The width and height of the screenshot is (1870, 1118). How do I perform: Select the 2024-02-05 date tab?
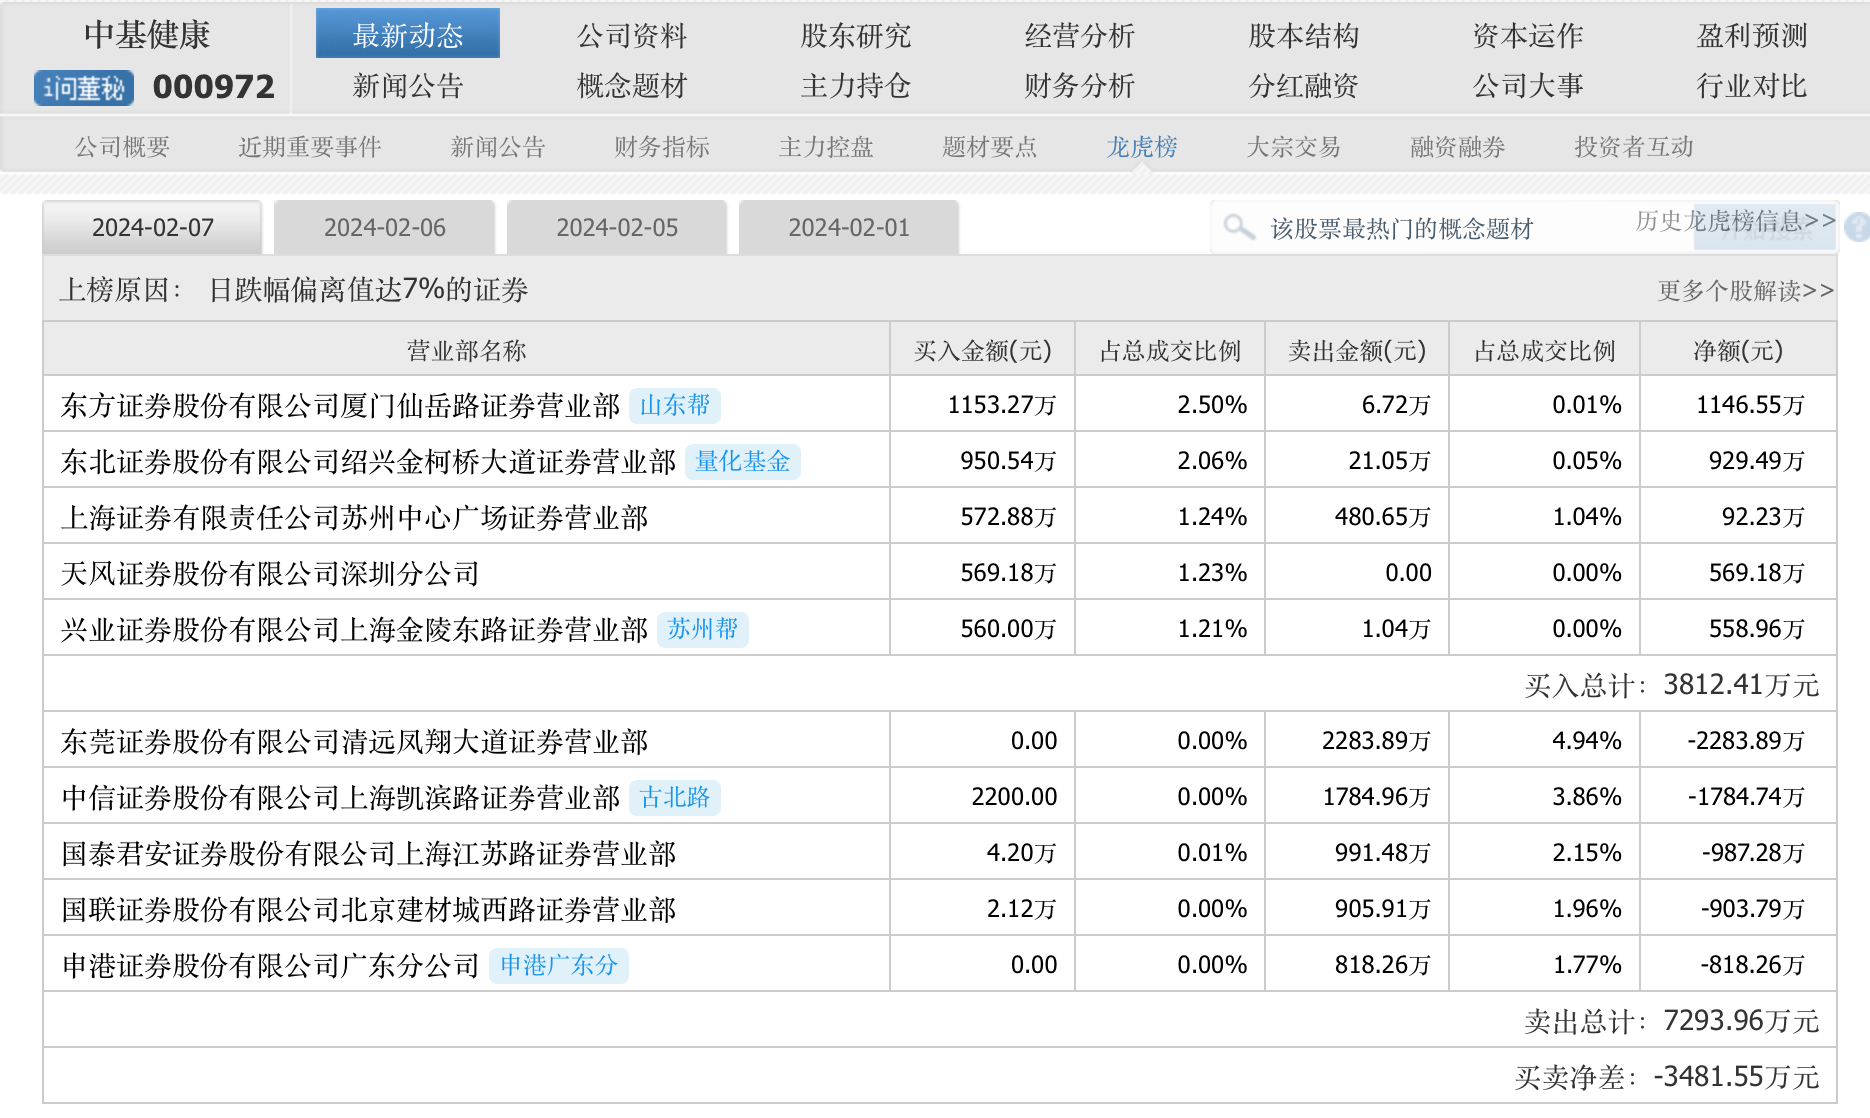(617, 228)
